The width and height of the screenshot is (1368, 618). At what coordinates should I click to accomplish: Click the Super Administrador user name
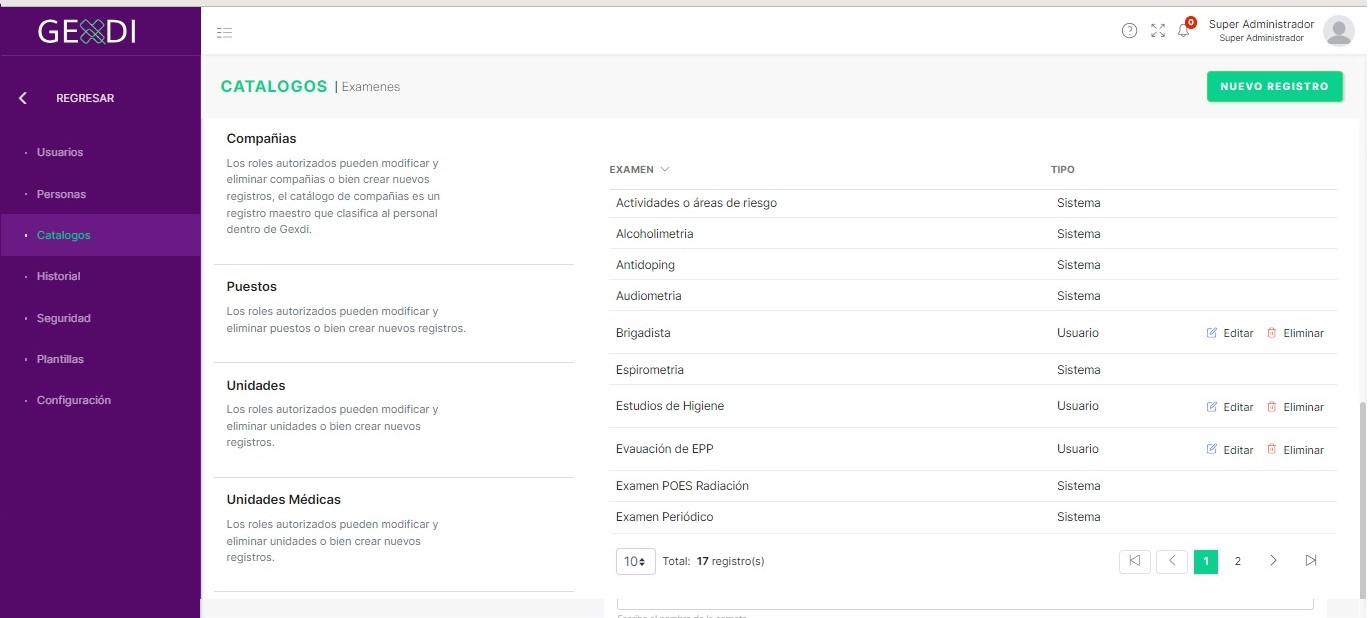(1261, 24)
